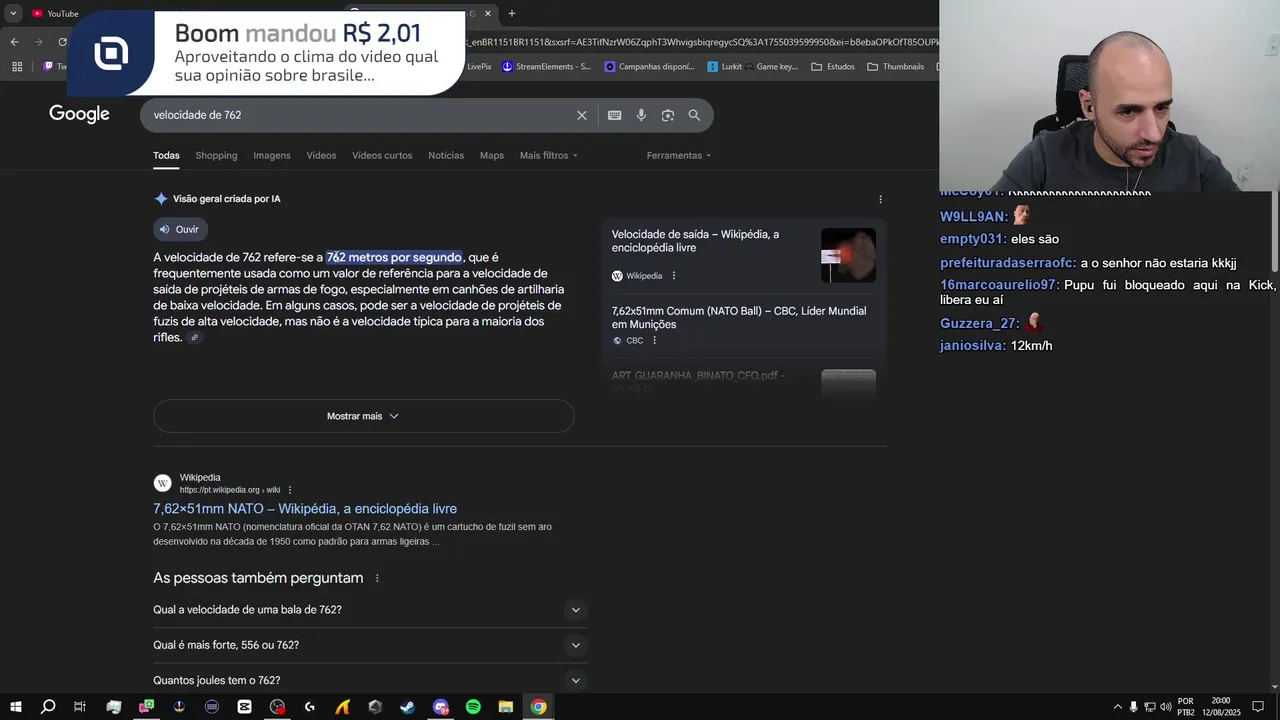This screenshot has width=1280, height=720.
Task: Switch to Maps results tab
Action: (x=492, y=156)
